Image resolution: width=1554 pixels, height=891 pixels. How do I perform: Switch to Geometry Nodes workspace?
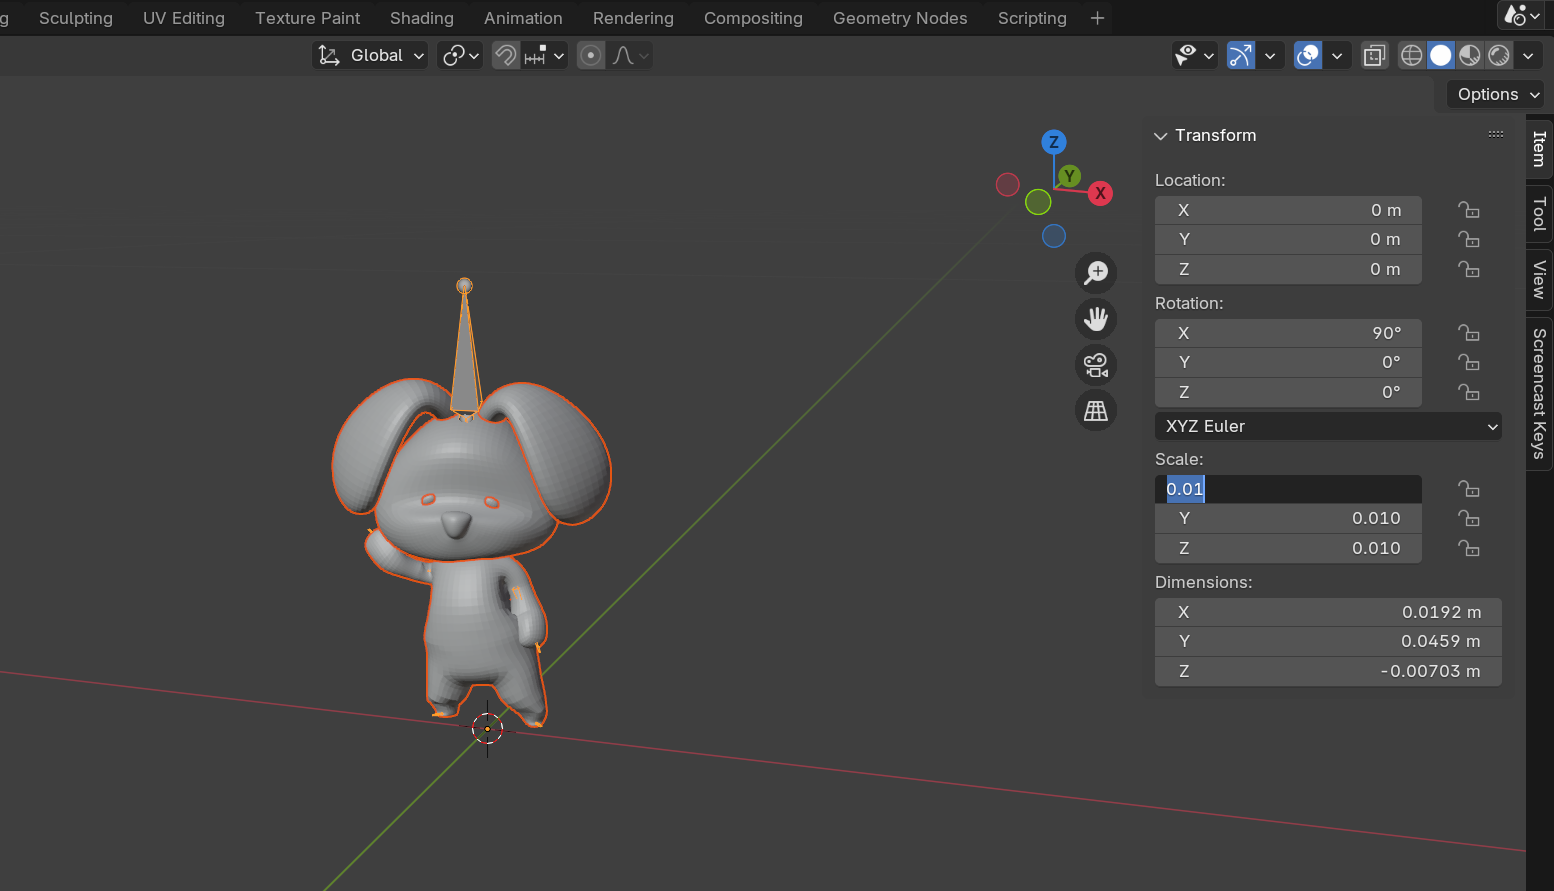[900, 18]
